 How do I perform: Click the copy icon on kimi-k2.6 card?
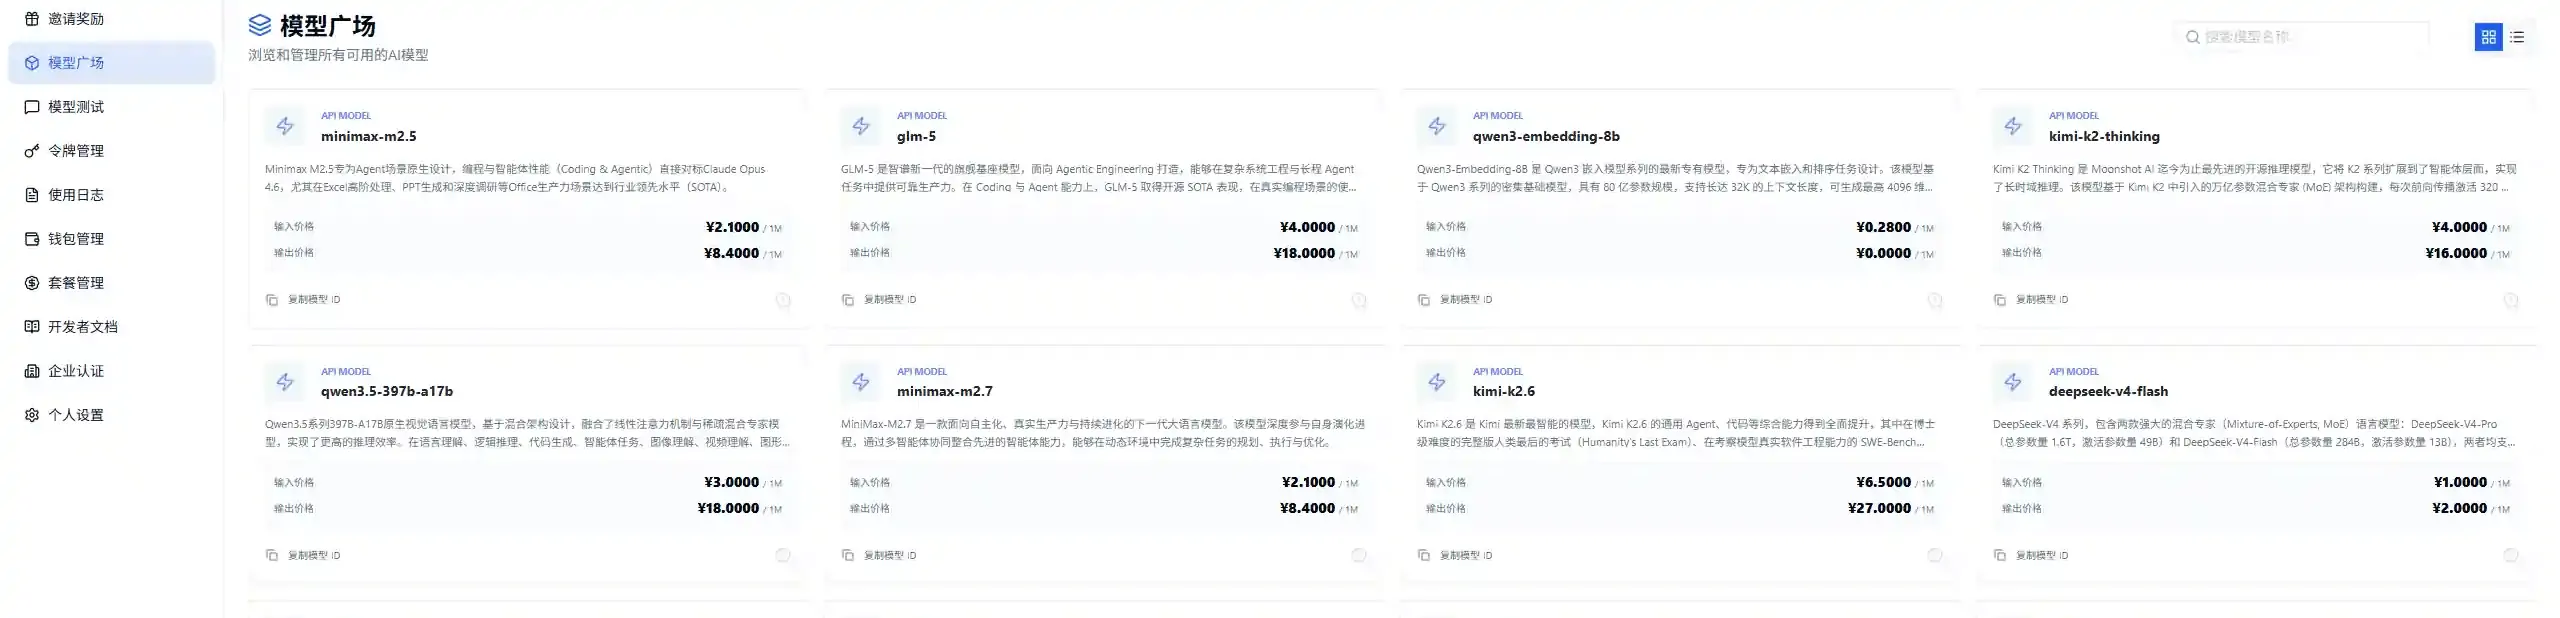point(1424,555)
